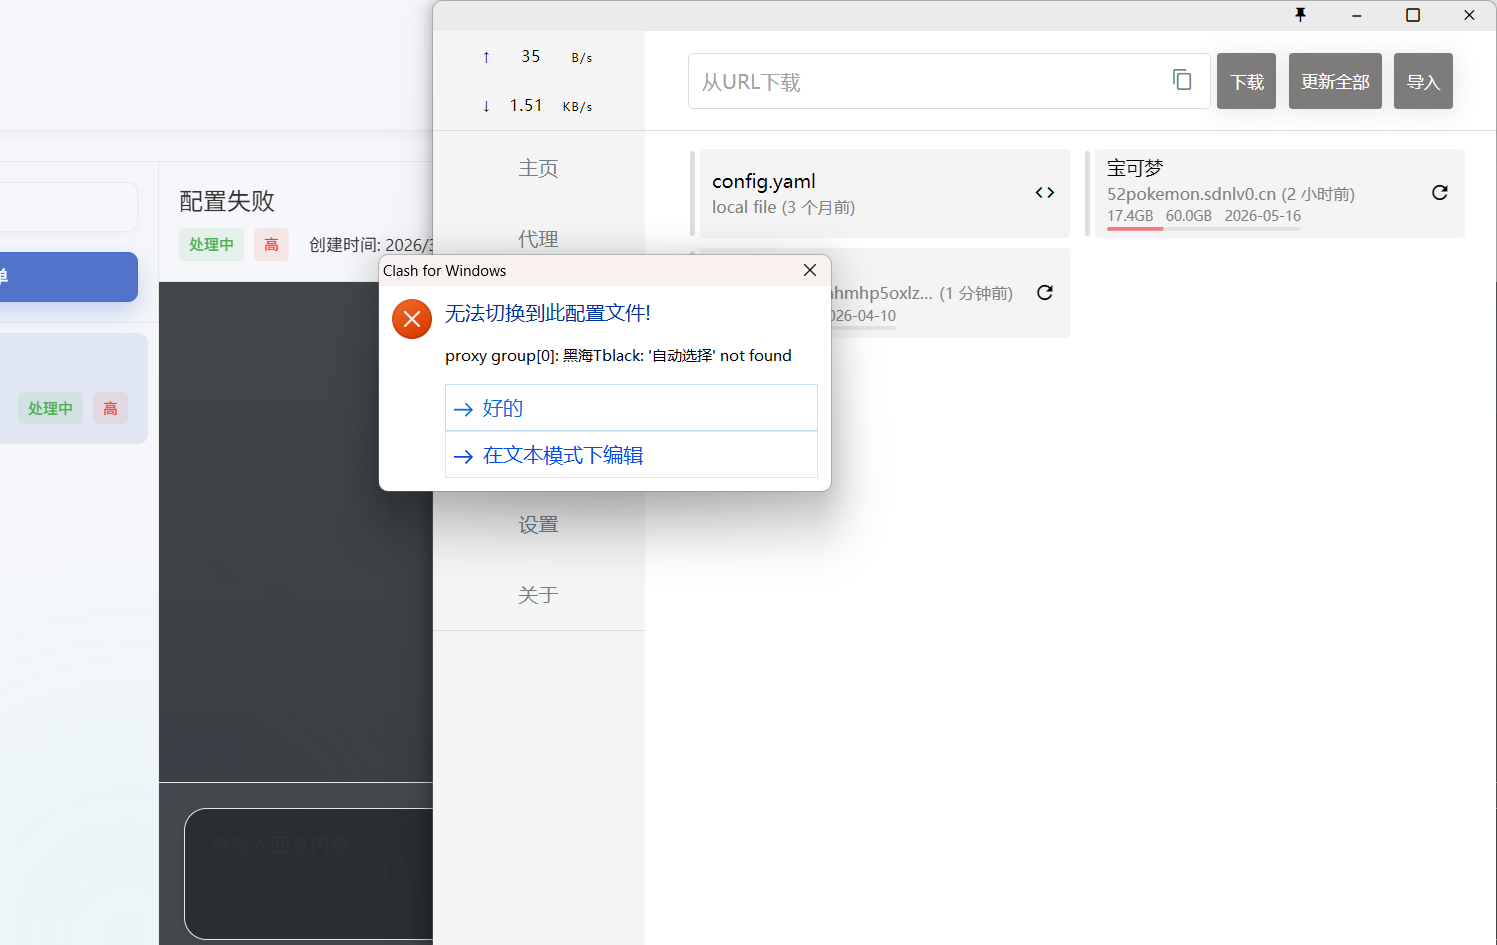
Task: Switch to the 代理 tab
Action: point(538,239)
